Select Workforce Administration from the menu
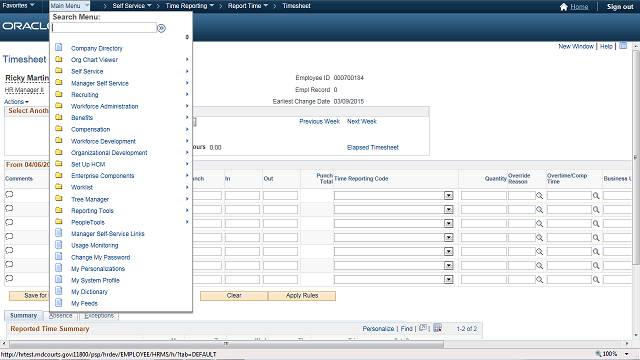 [104, 106]
